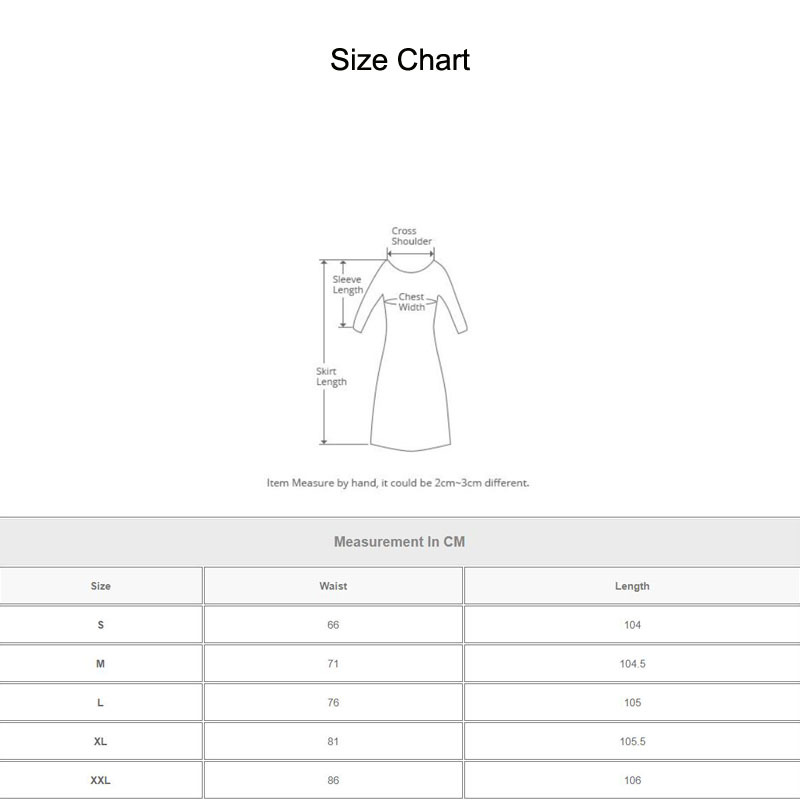Select the Chest Width label
This screenshot has width=800, height=800.
[x=412, y=302]
